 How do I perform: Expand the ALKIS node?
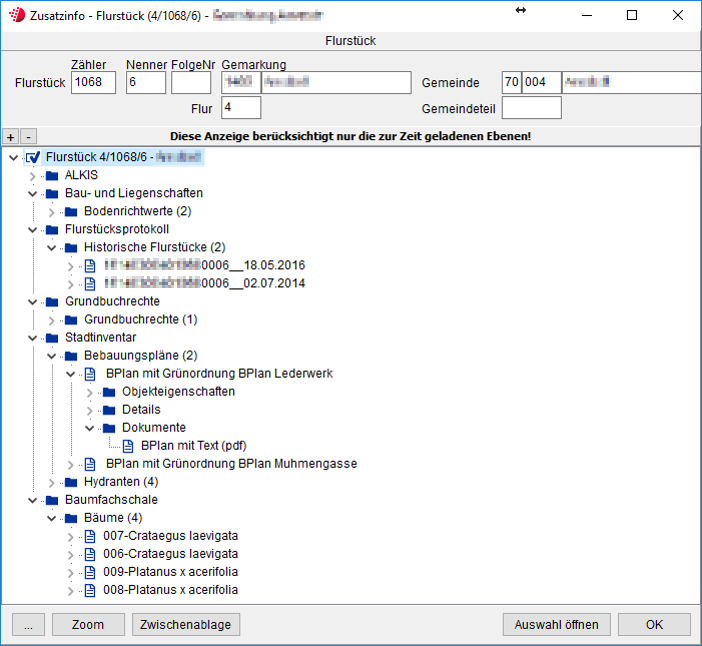pyautogui.click(x=32, y=176)
